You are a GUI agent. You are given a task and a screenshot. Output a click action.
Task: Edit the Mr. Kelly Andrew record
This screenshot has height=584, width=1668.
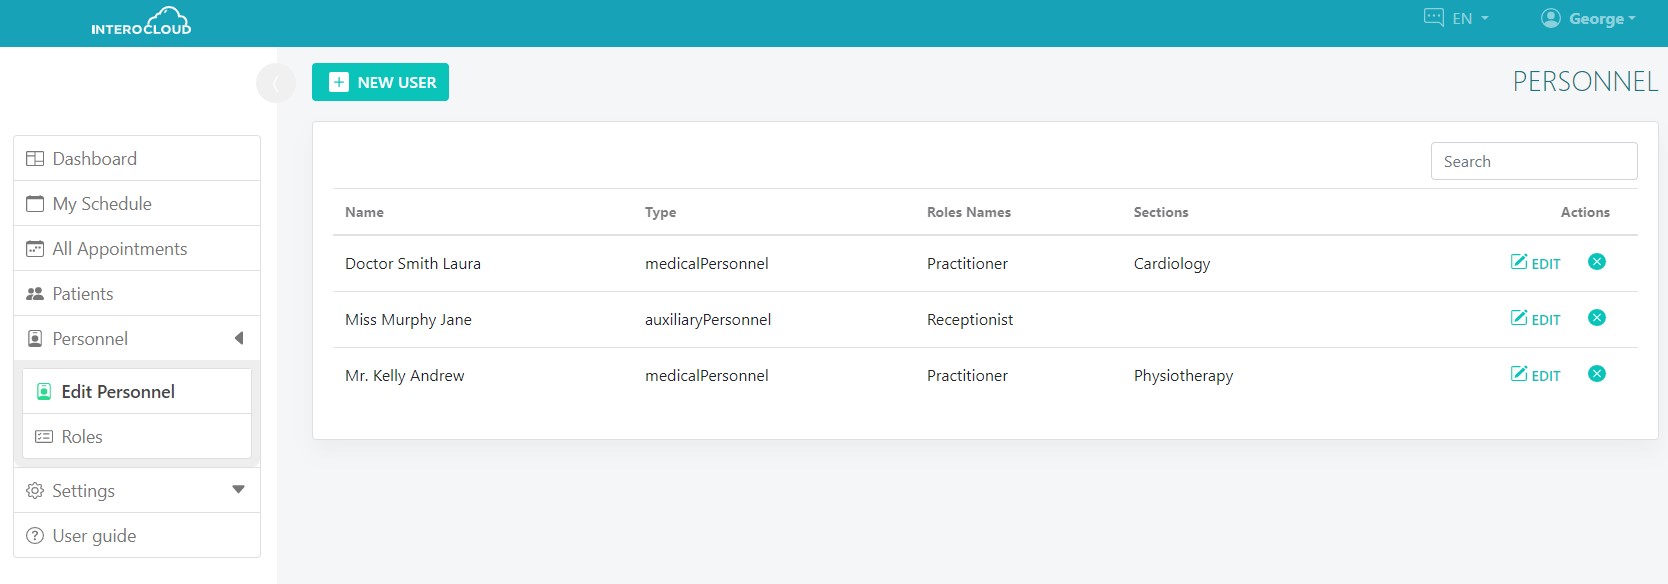coord(1535,375)
